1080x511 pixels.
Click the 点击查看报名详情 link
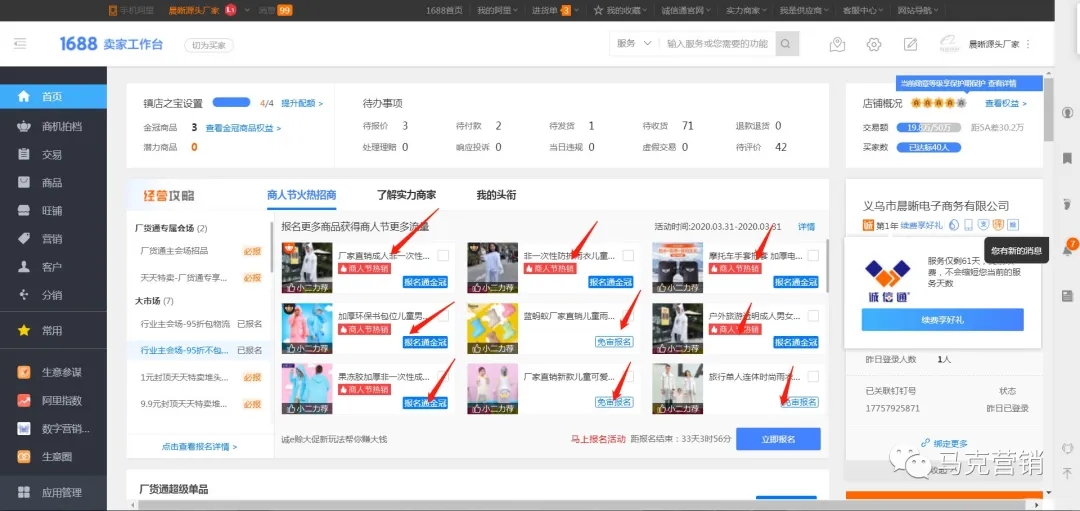[x=199, y=447]
